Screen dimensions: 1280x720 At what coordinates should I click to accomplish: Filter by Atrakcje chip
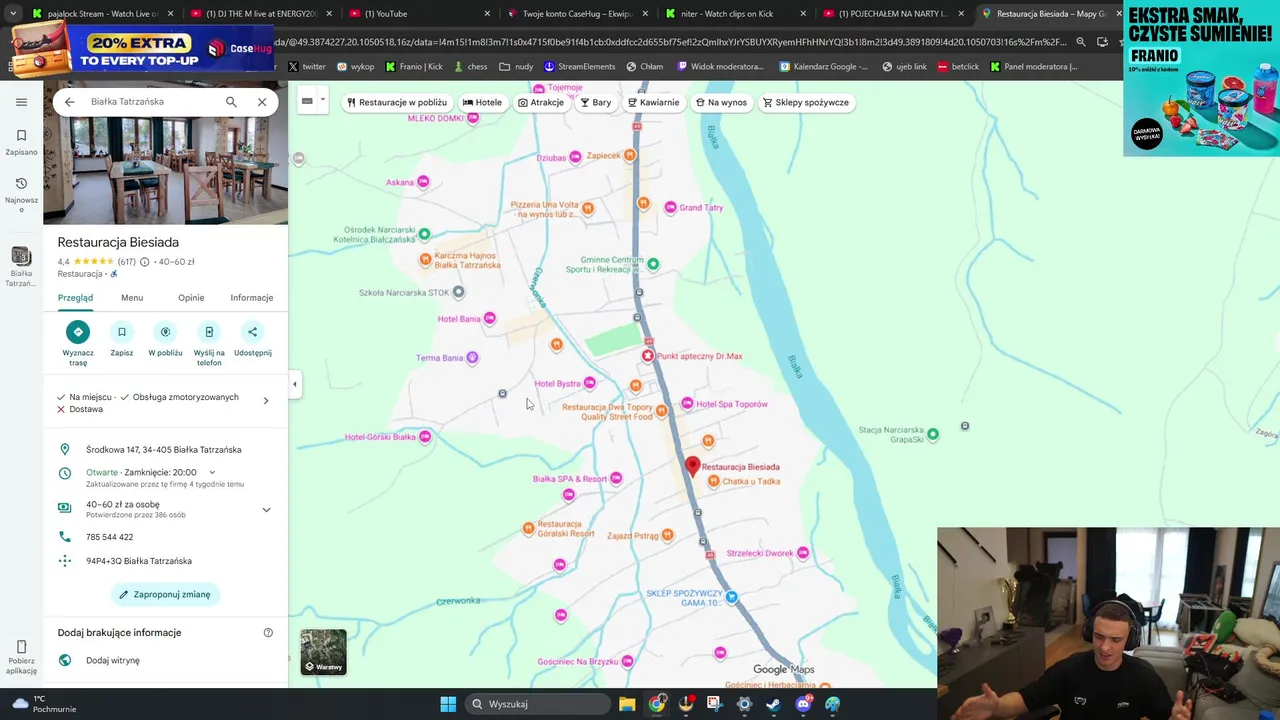point(541,102)
